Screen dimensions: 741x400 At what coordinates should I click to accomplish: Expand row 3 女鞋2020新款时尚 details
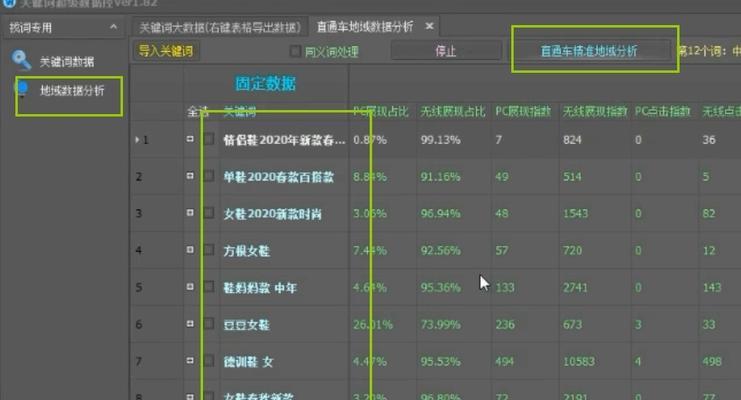190,214
